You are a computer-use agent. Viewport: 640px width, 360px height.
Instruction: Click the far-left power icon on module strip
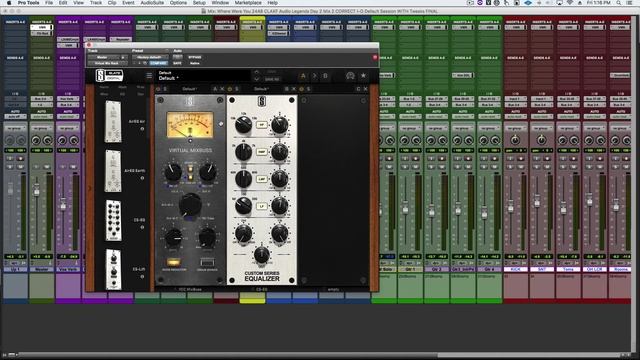click(x=158, y=89)
